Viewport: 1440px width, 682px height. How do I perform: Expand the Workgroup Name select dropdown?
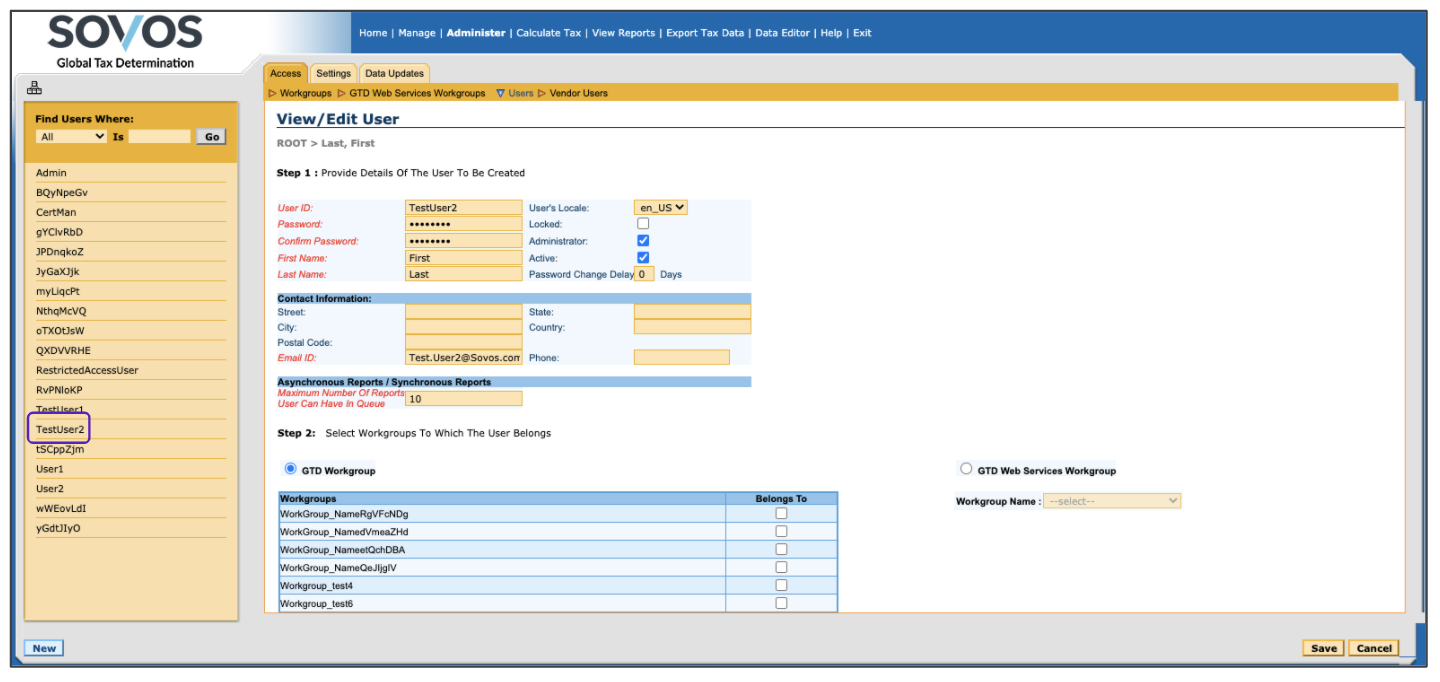click(1112, 501)
